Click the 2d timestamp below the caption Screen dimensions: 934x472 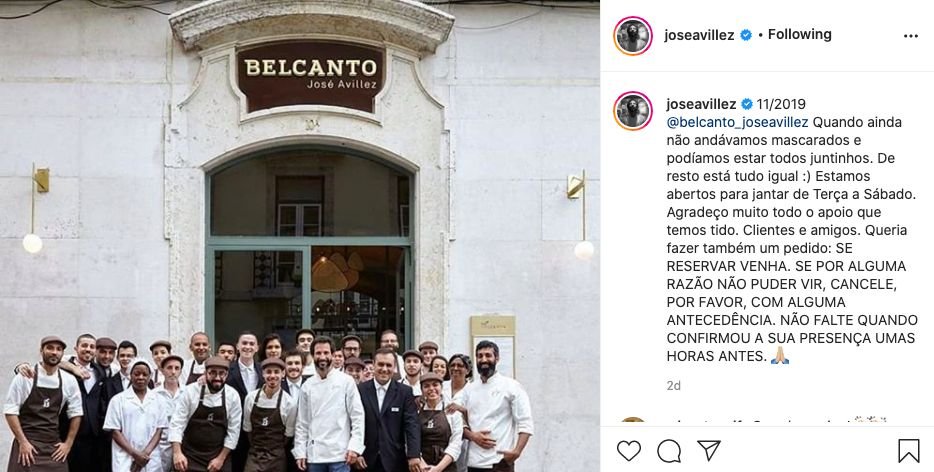point(674,386)
